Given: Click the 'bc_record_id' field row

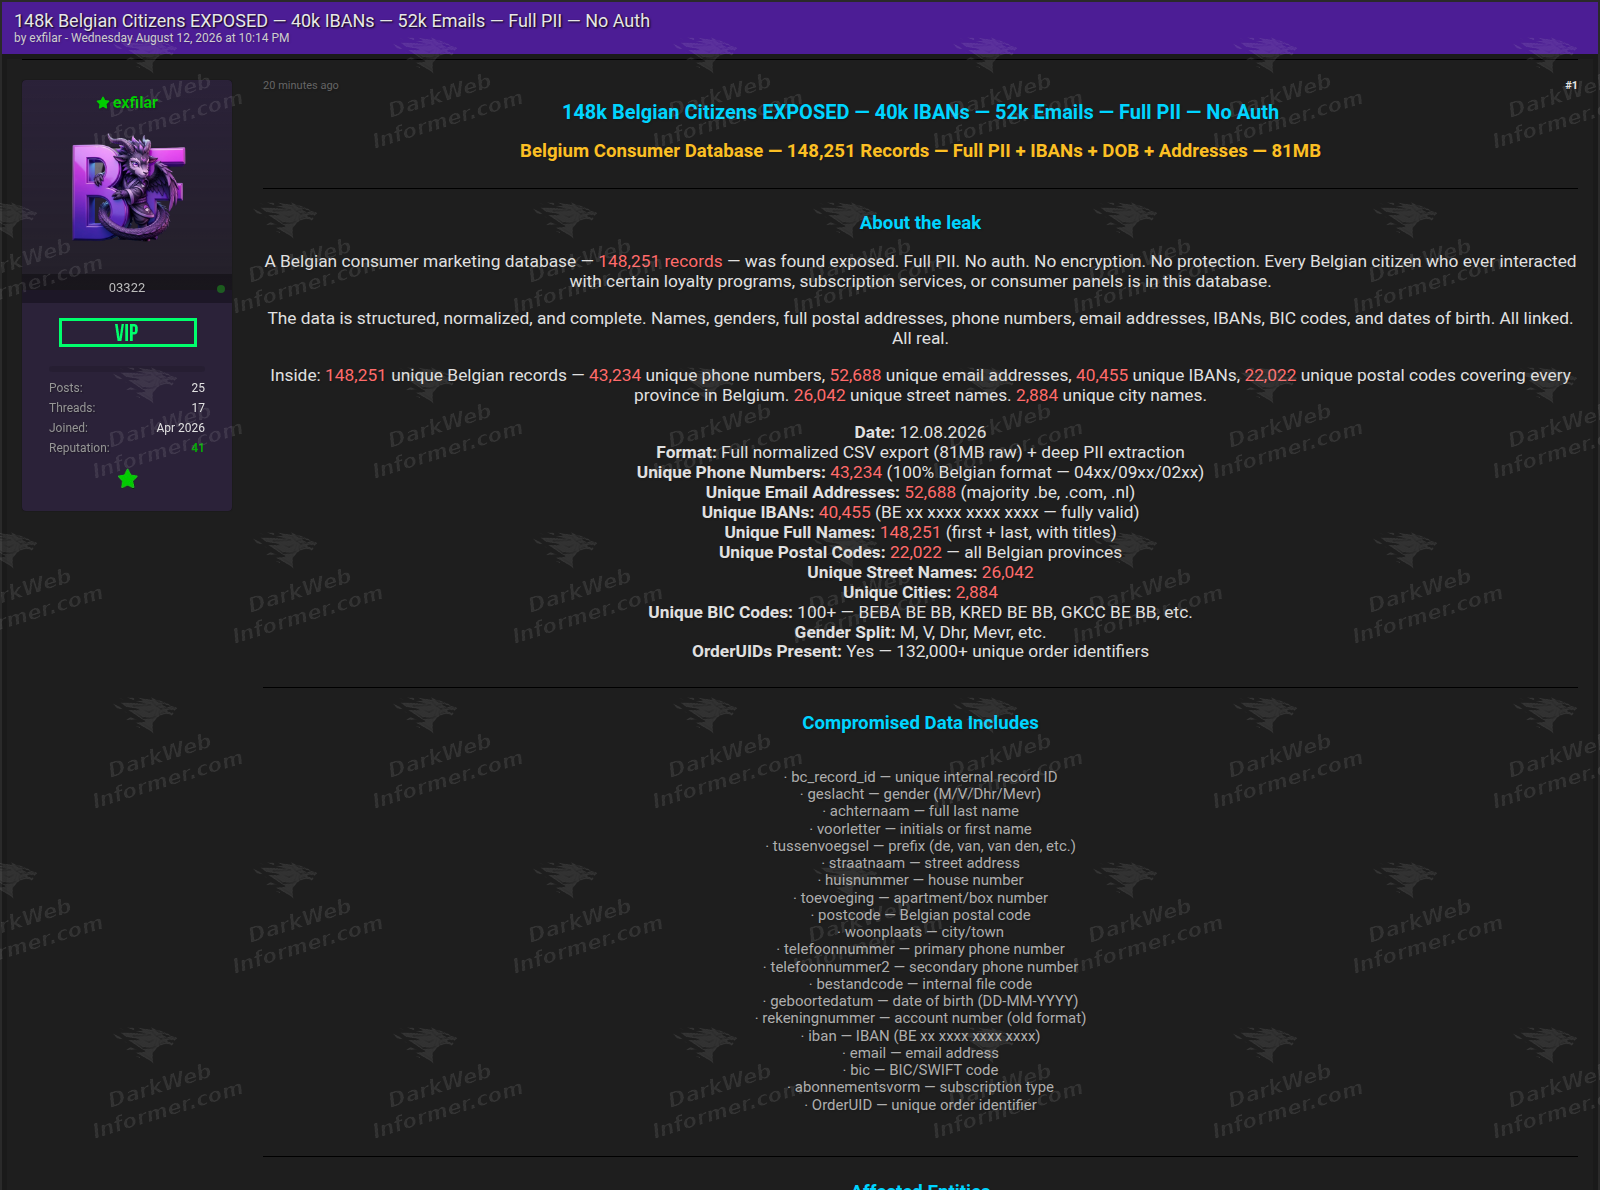Looking at the screenshot, I should 920,777.
